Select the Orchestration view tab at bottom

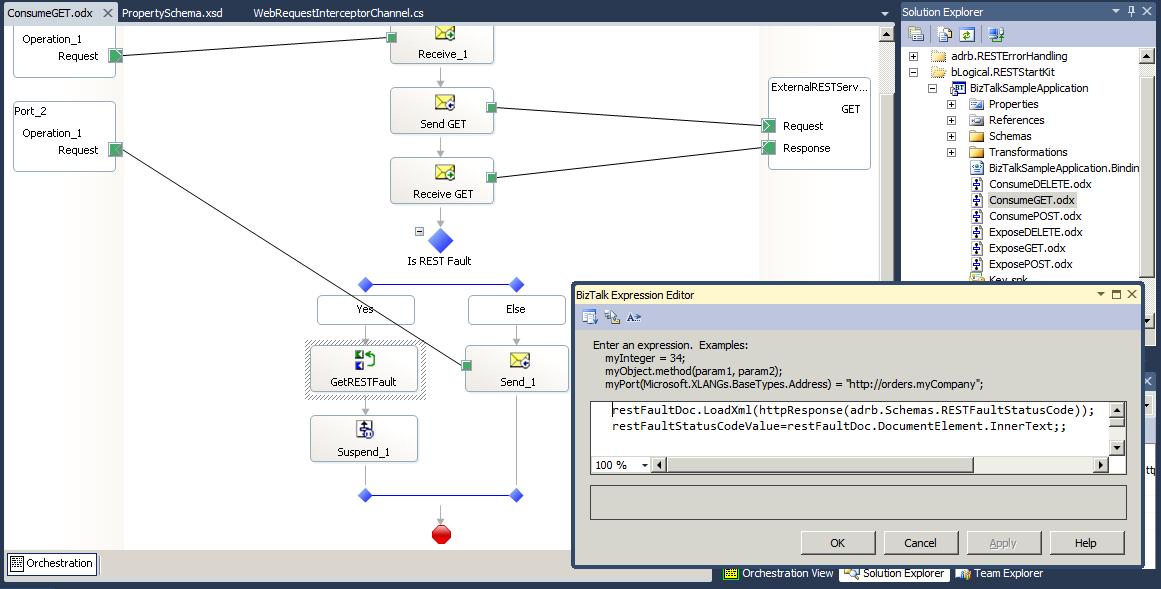(52, 563)
